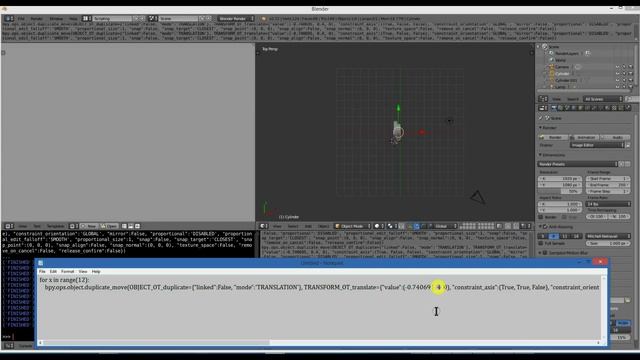The image size is (640, 360).
Task: Click Open in the text editor header
Action: (109, 226)
